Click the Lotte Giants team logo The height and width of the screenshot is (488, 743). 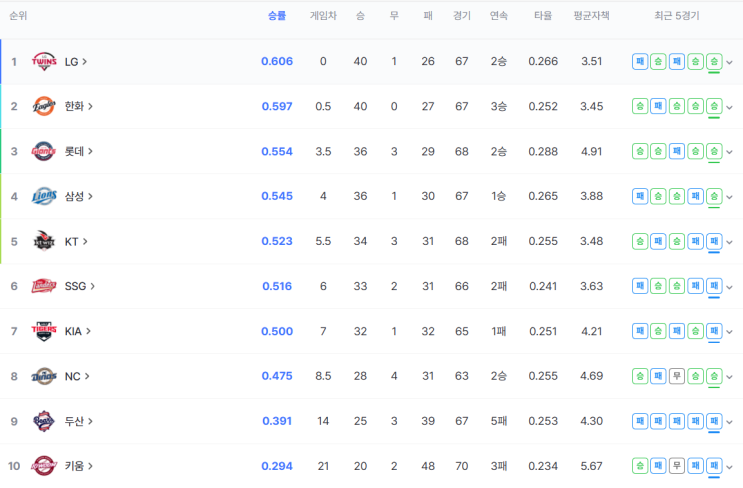[x=44, y=151]
